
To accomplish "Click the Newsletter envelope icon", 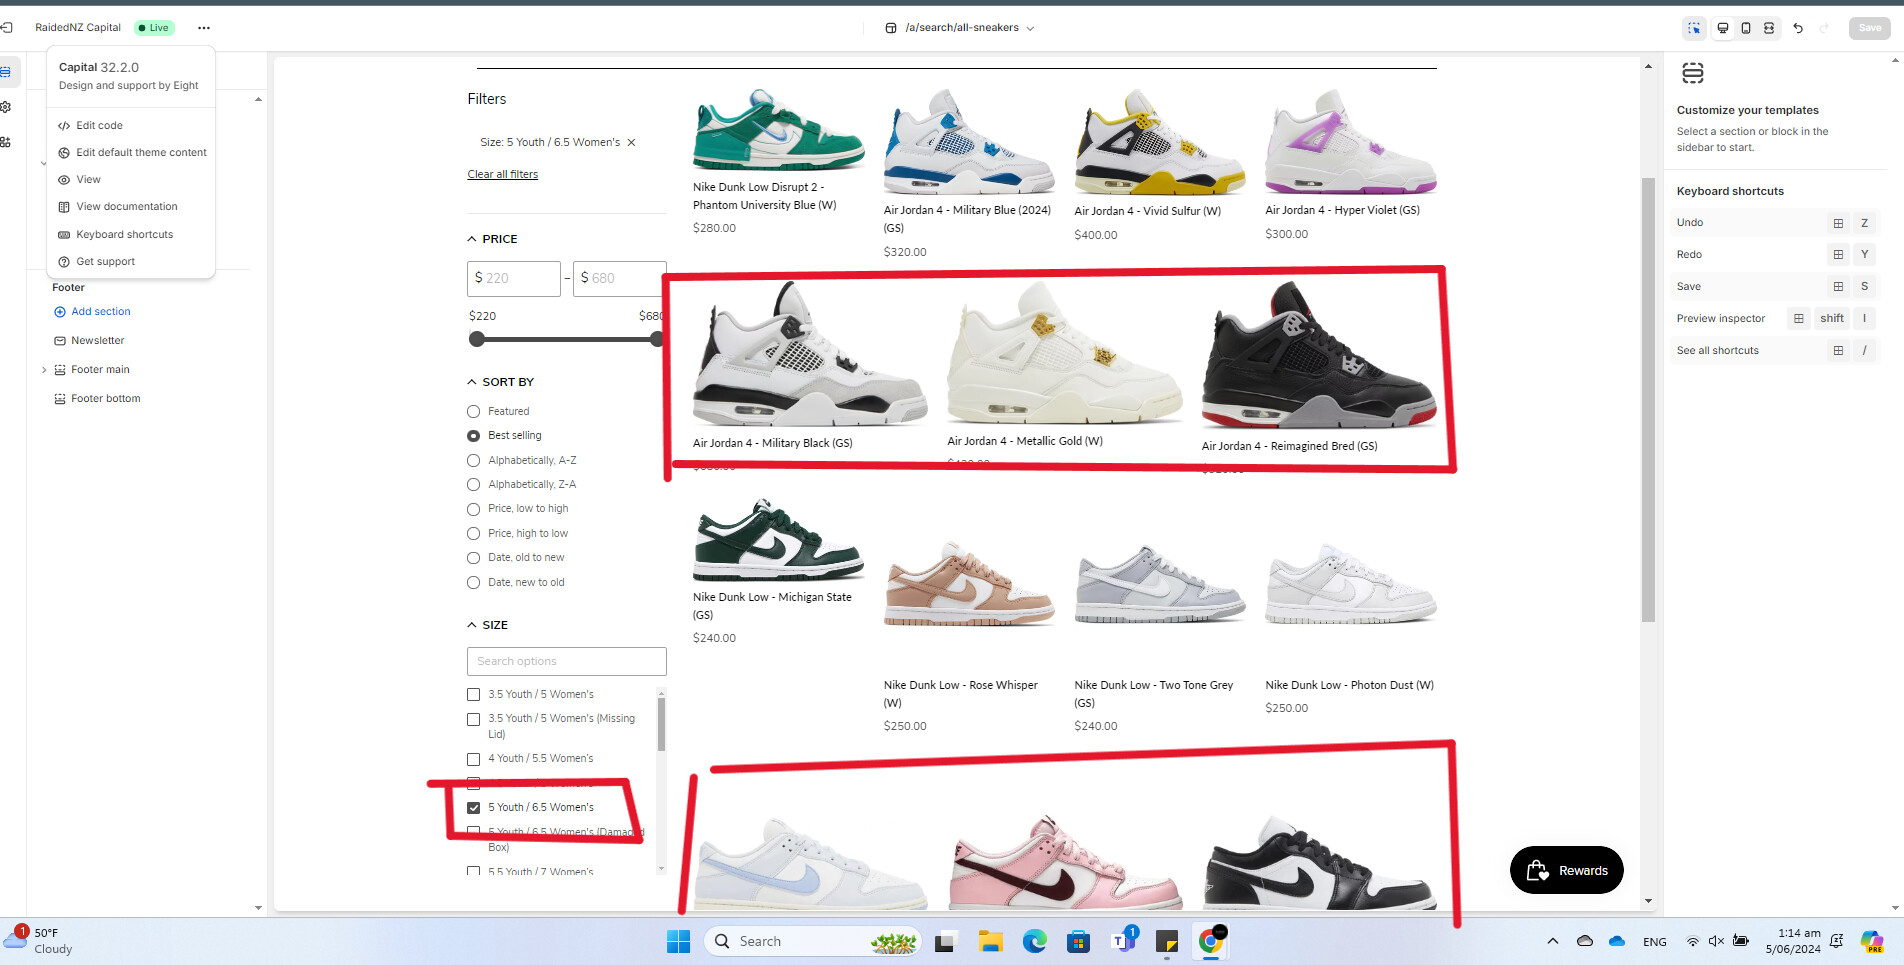I will [x=60, y=341].
